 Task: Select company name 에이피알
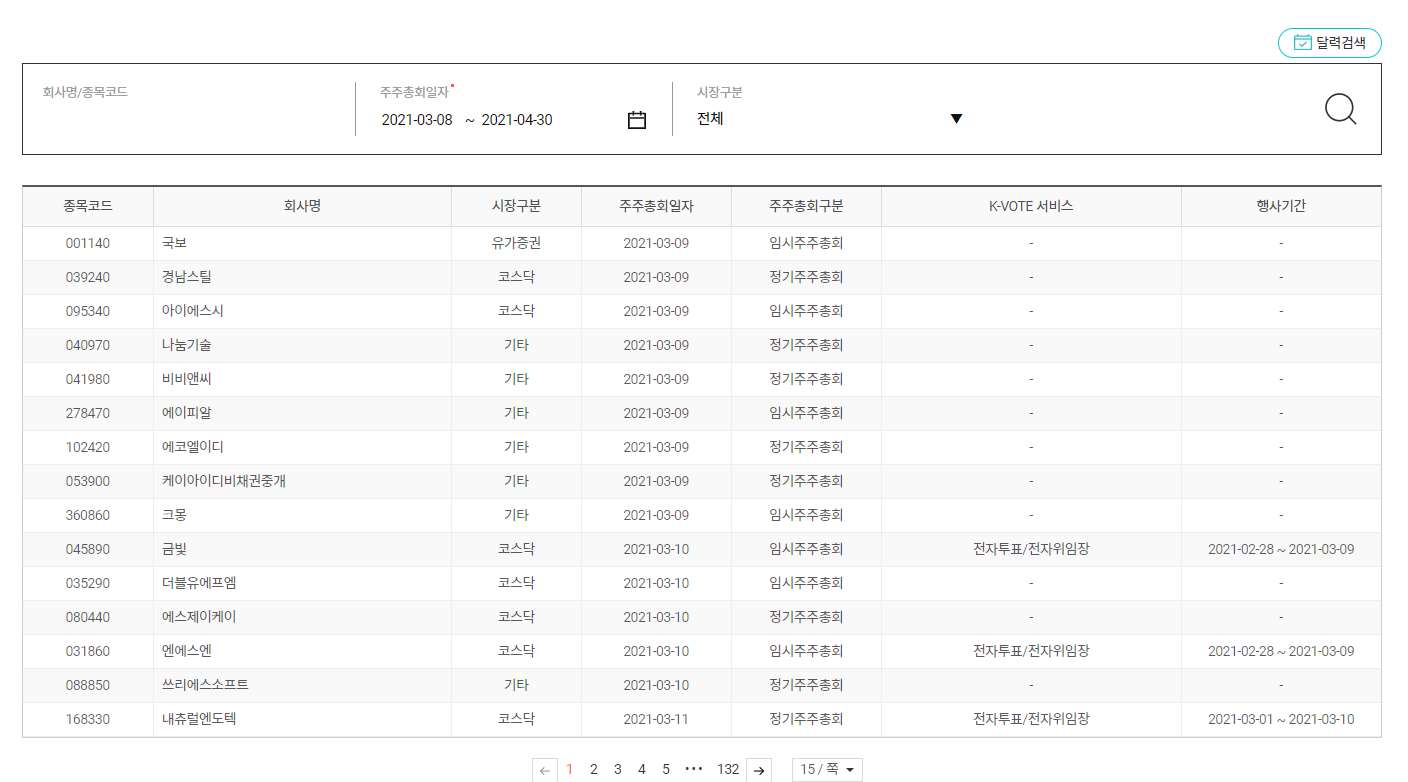pos(187,413)
